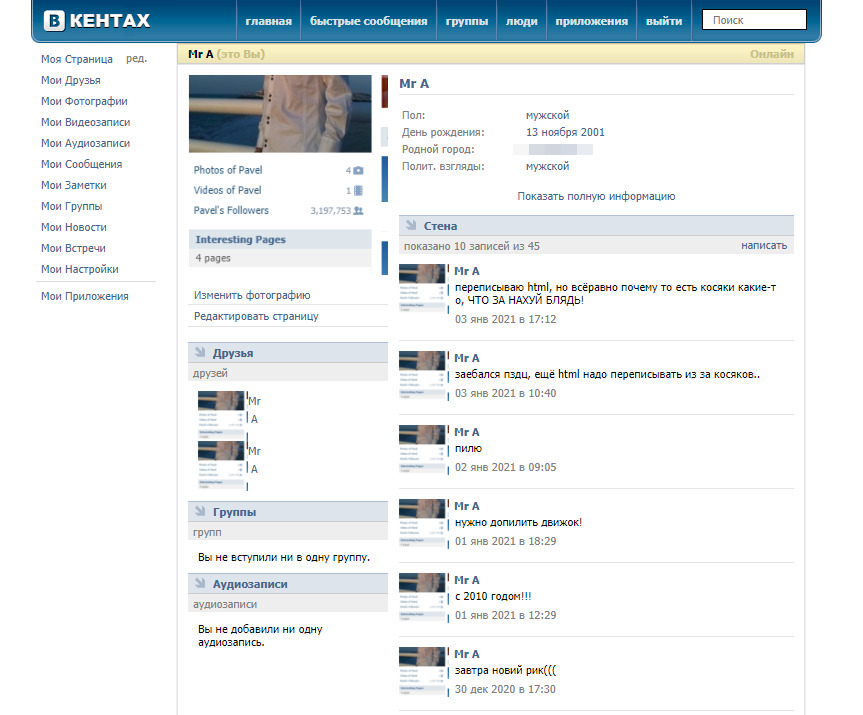The image size is (863, 715).
Task: Click the camera icon beside Photos of Pavel
Action: coord(358,171)
